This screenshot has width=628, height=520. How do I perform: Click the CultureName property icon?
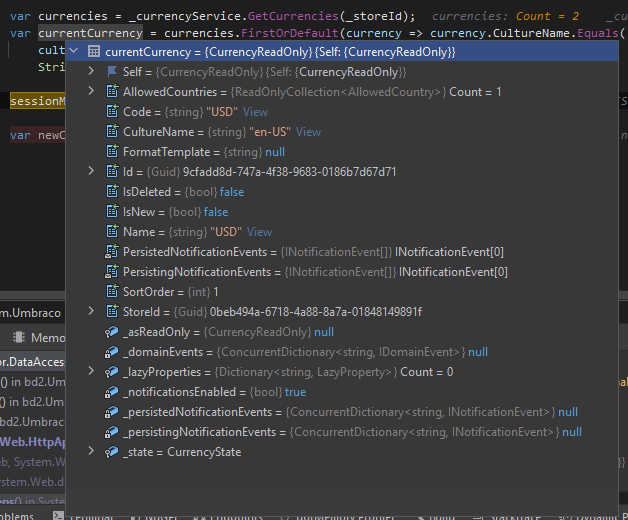112,131
